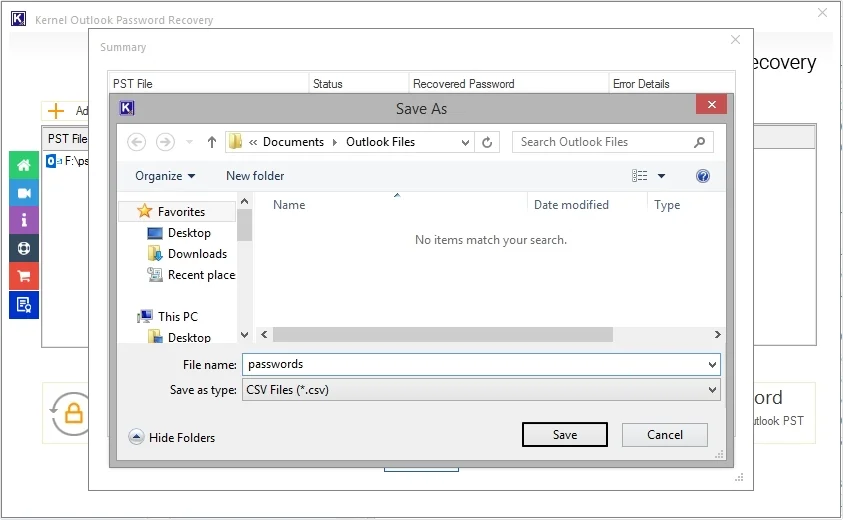Open the blue Help question icon
This screenshot has height=520, width=843.
tap(703, 176)
